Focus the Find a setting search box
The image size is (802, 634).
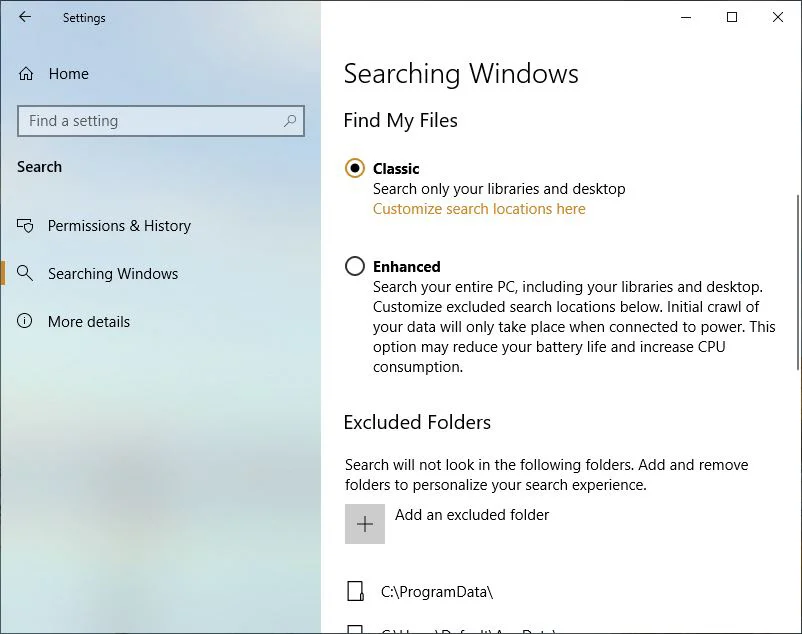point(161,121)
